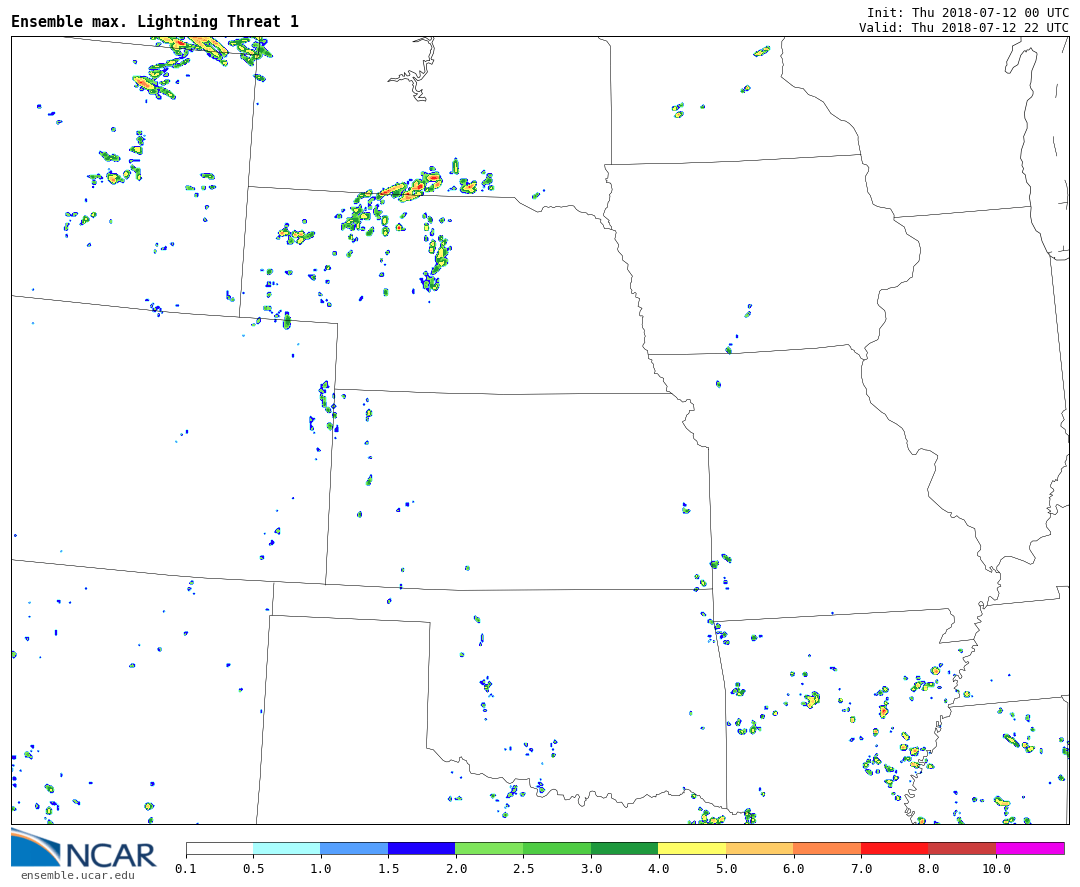Pick the bright red 7.0–8.0 colorbar segment
Image resolution: width=1080 pixels, height=887 pixels.
click(x=894, y=848)
